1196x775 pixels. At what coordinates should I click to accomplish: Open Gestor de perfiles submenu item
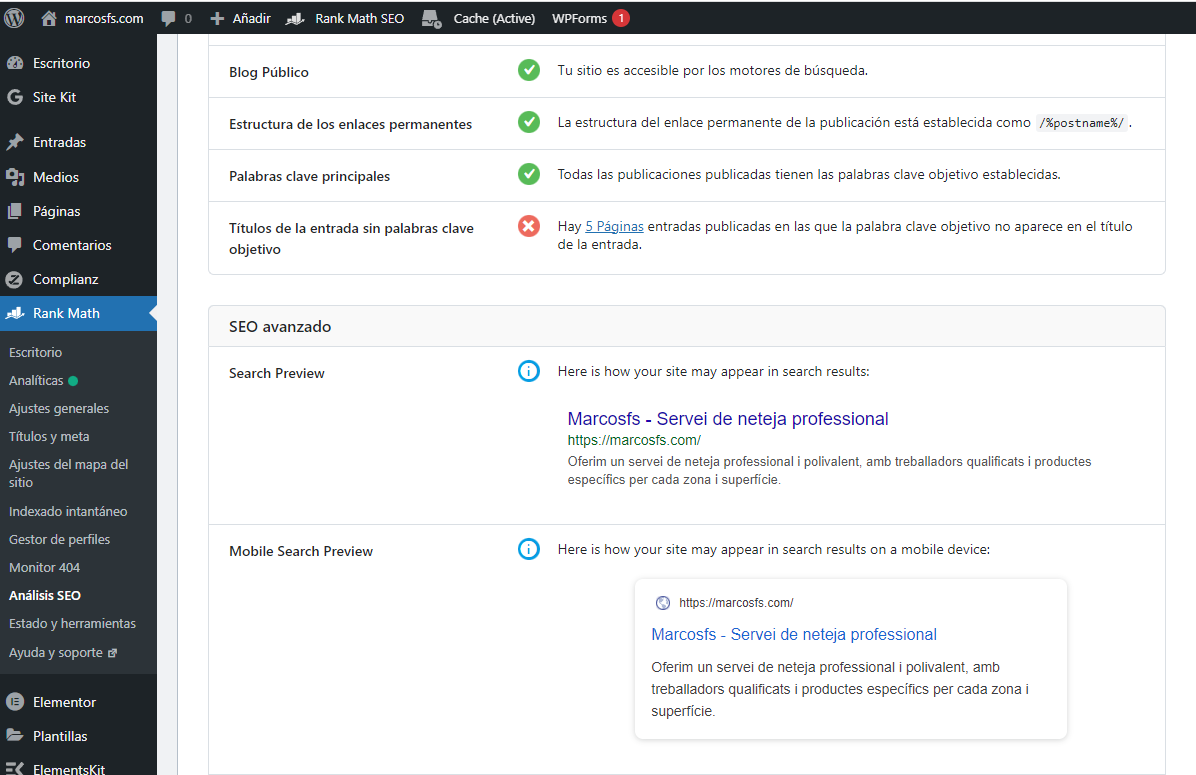tap(59, 539)
